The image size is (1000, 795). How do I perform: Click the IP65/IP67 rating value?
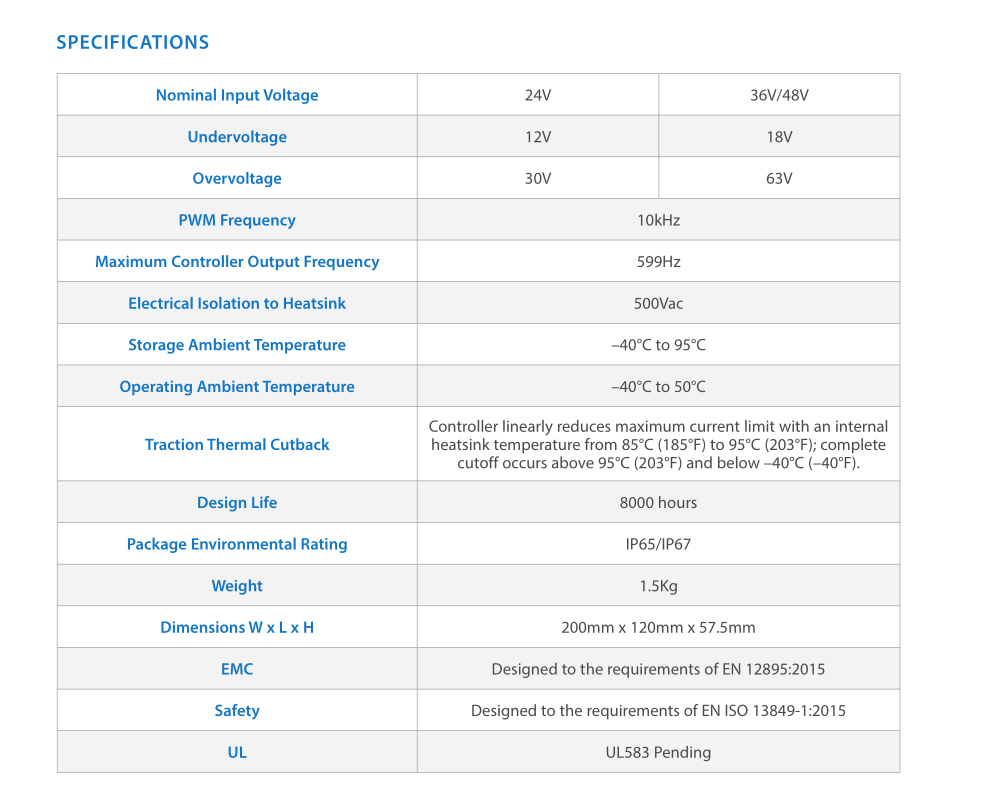click(658, 544)
